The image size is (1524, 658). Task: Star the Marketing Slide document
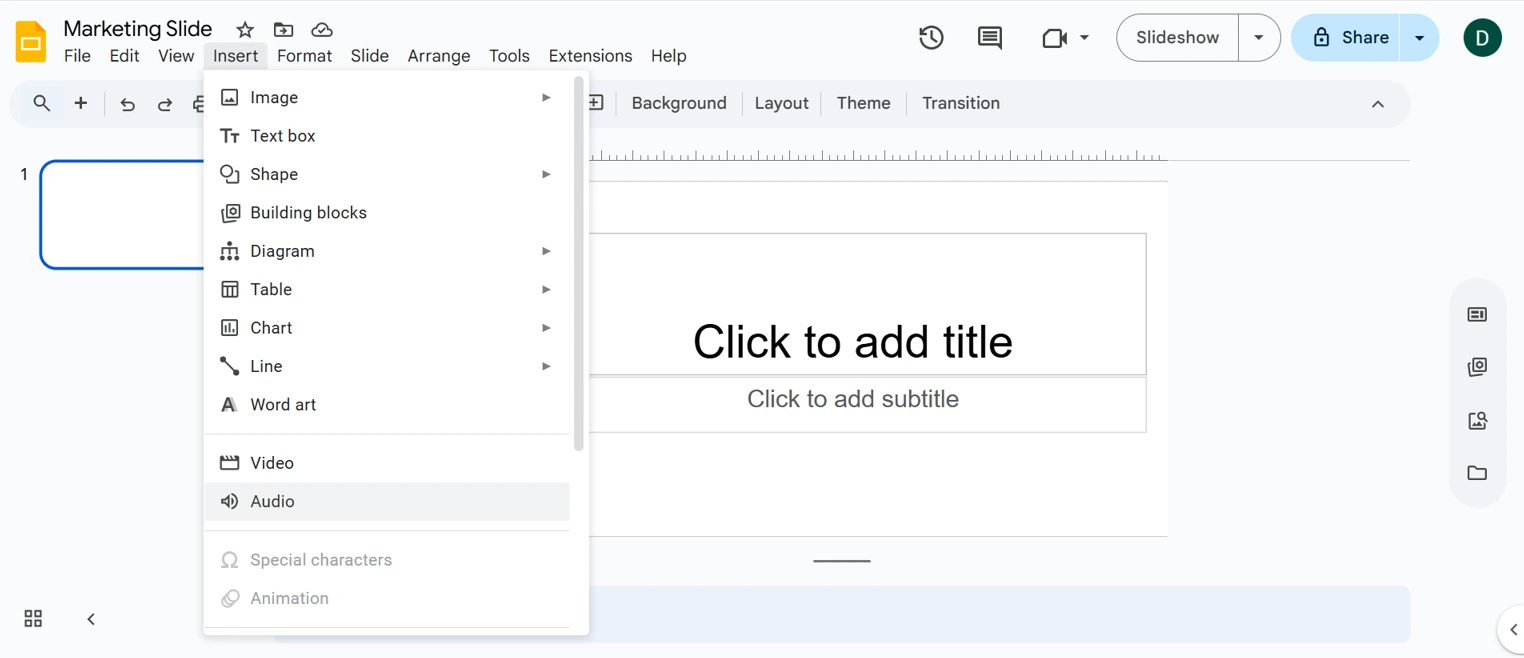[245, 30]
